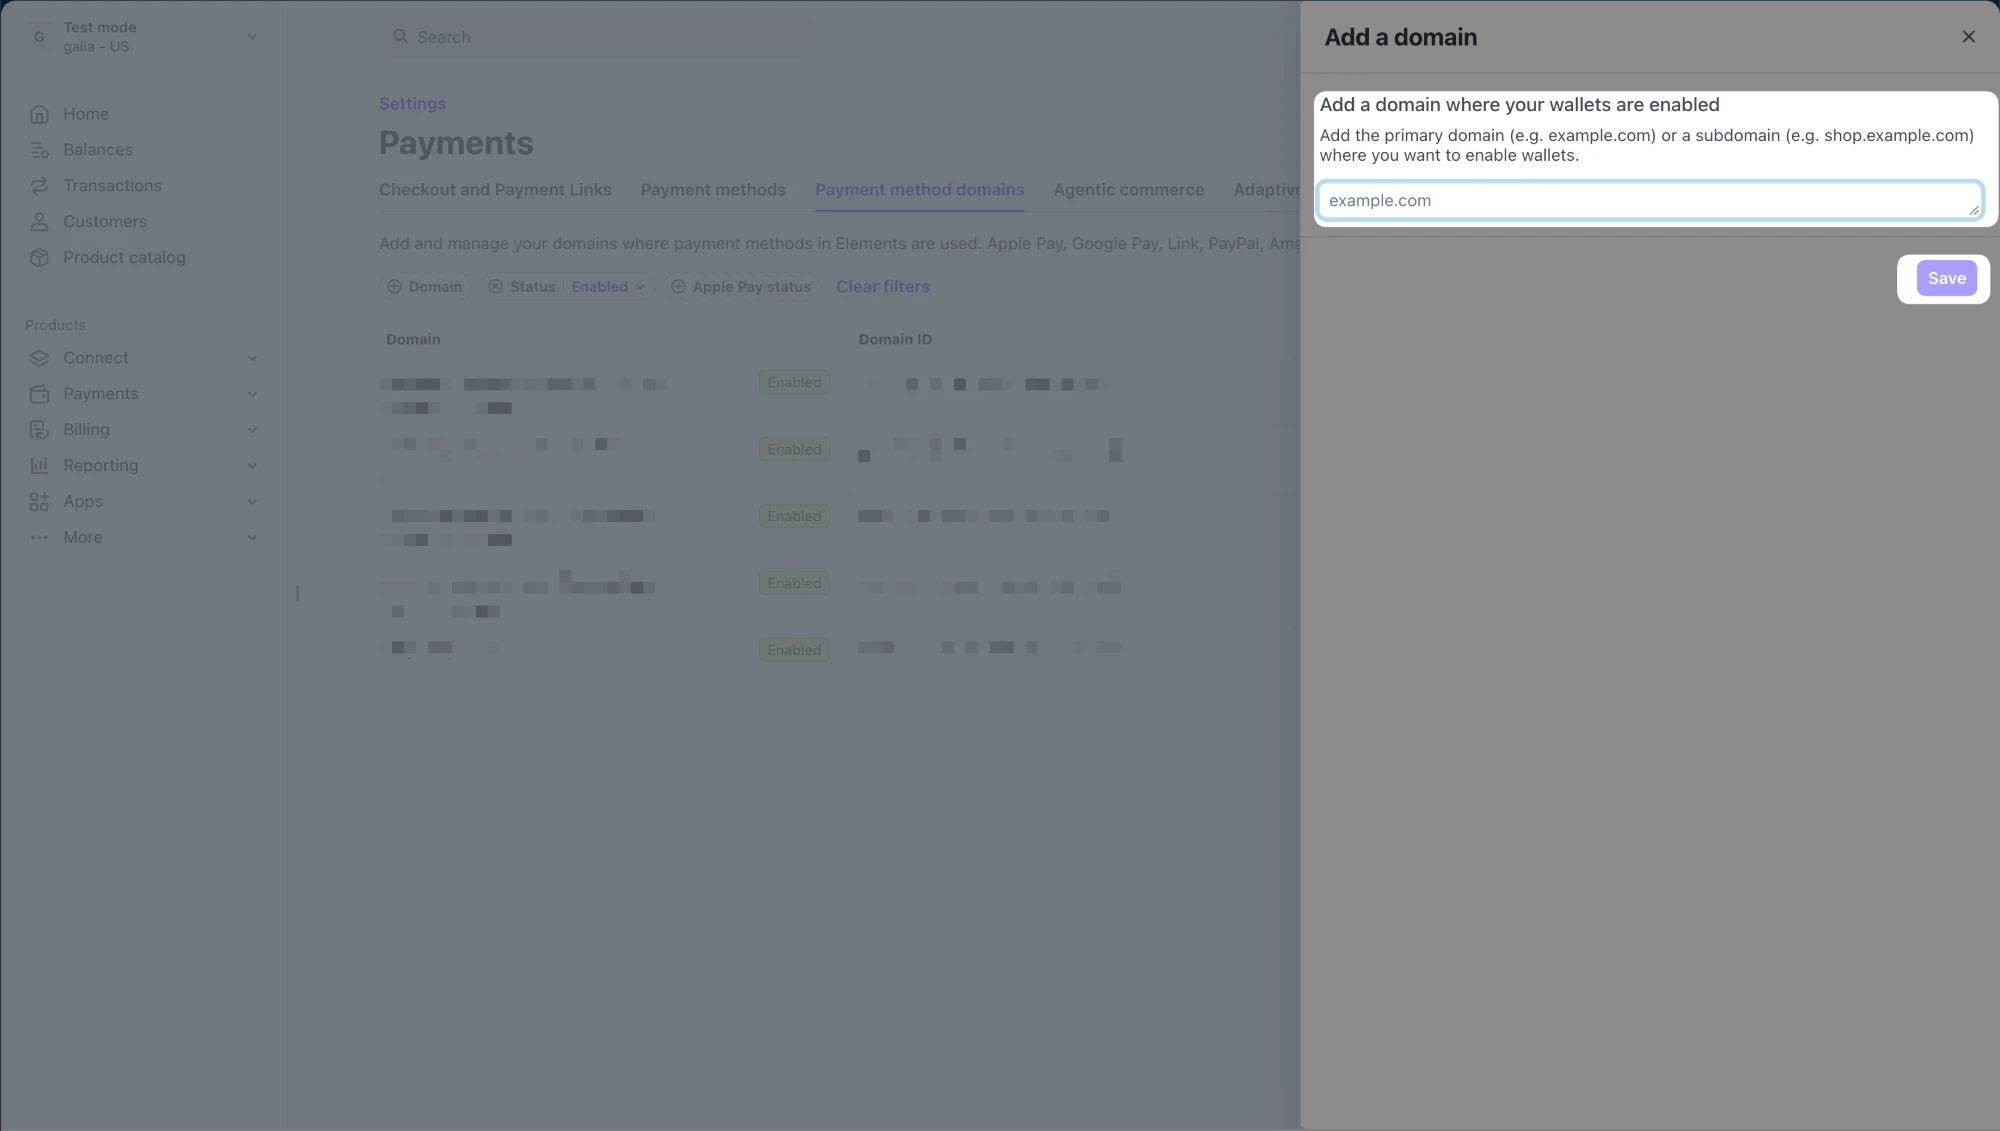This screenshot has width=2000, height=1131.
Task: Click the Reporting chart icon
Action: [x=39, y=466]
